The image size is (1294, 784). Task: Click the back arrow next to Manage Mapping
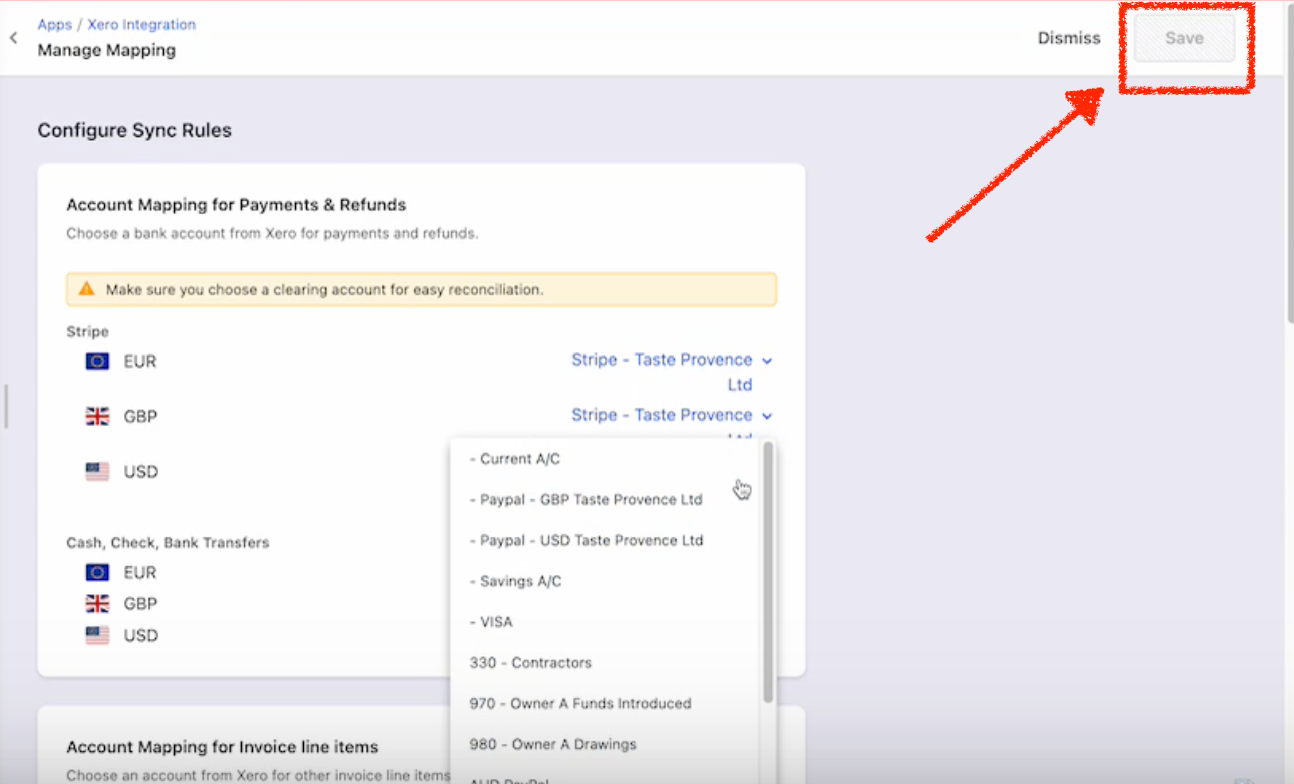click(x=12, y=37)
